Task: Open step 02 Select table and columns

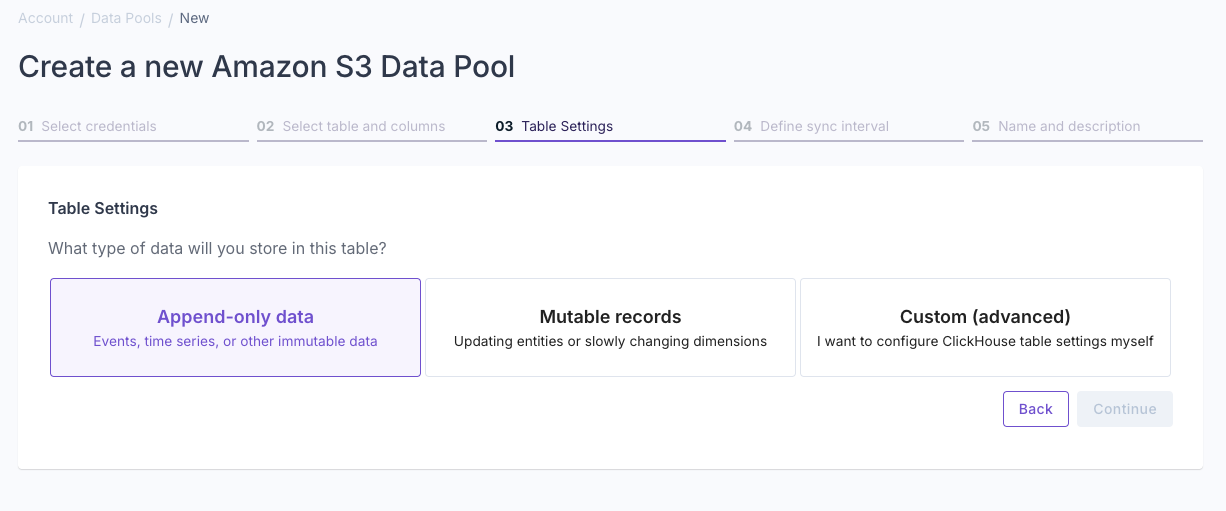Action: pos(372,127)
